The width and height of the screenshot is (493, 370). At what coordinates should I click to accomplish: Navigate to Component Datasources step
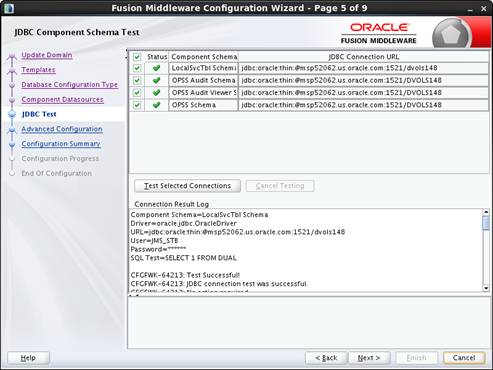pos(62,99)
